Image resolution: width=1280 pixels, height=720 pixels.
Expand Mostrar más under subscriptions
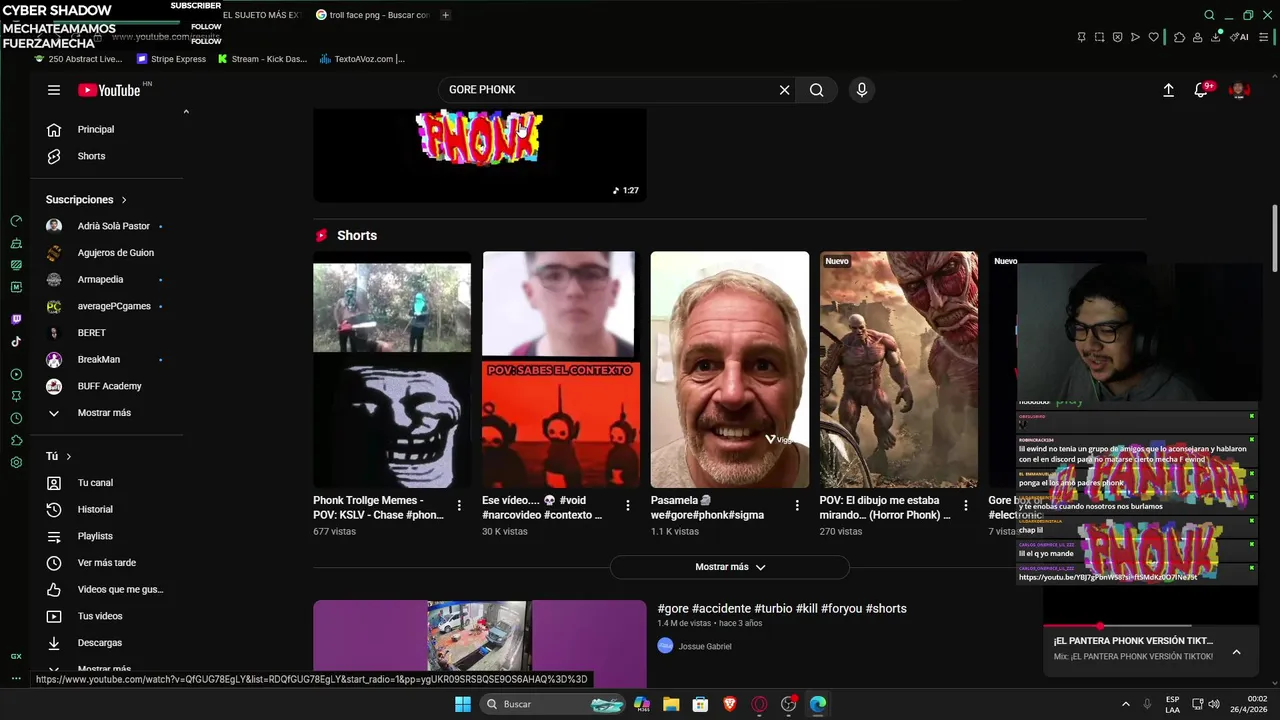(106, 413)
